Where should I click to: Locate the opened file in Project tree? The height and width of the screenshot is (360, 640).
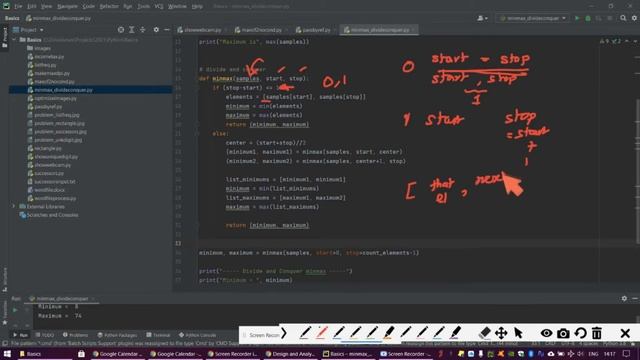pyautogui.click(x=121, y=30)
